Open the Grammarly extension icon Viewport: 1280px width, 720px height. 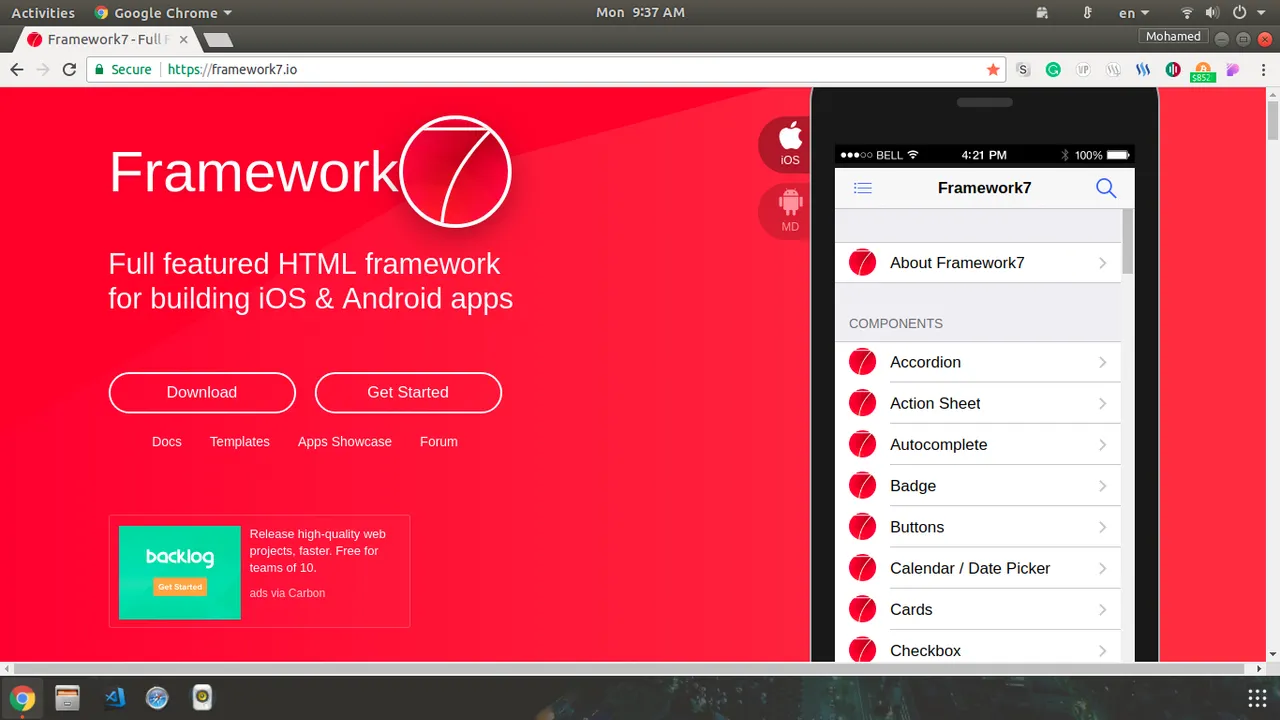click(x=1053, y=70)
